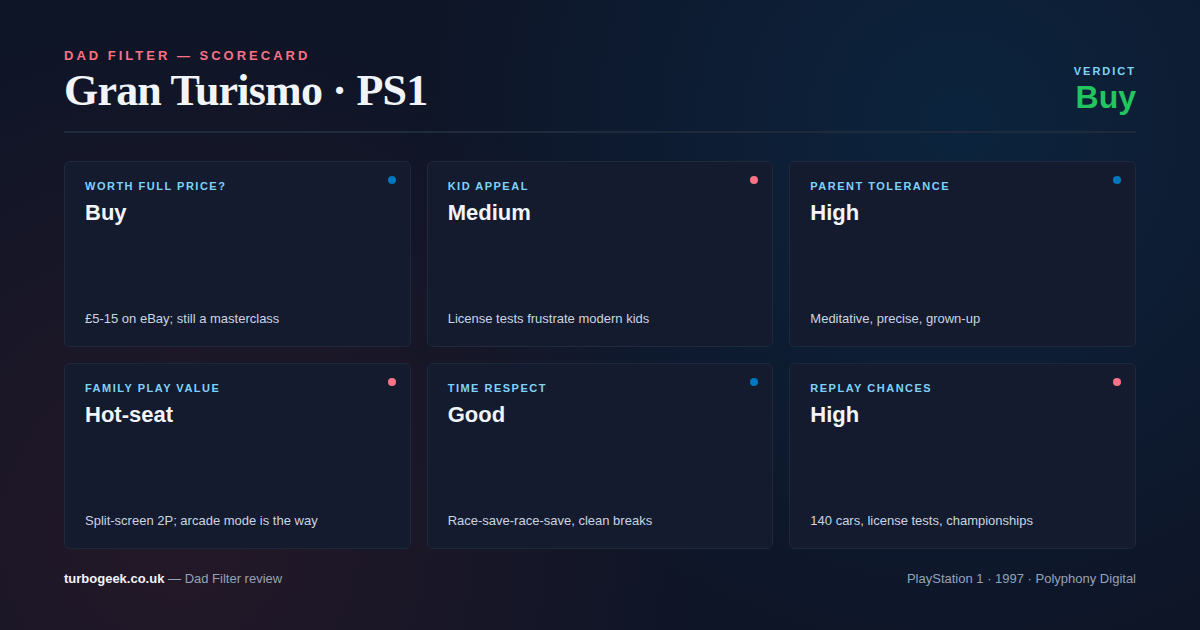Viewport: 1200px width, 630px height.
Task: Open the turbogeek.co.uk link in footer
Action: tap(114, 578)
